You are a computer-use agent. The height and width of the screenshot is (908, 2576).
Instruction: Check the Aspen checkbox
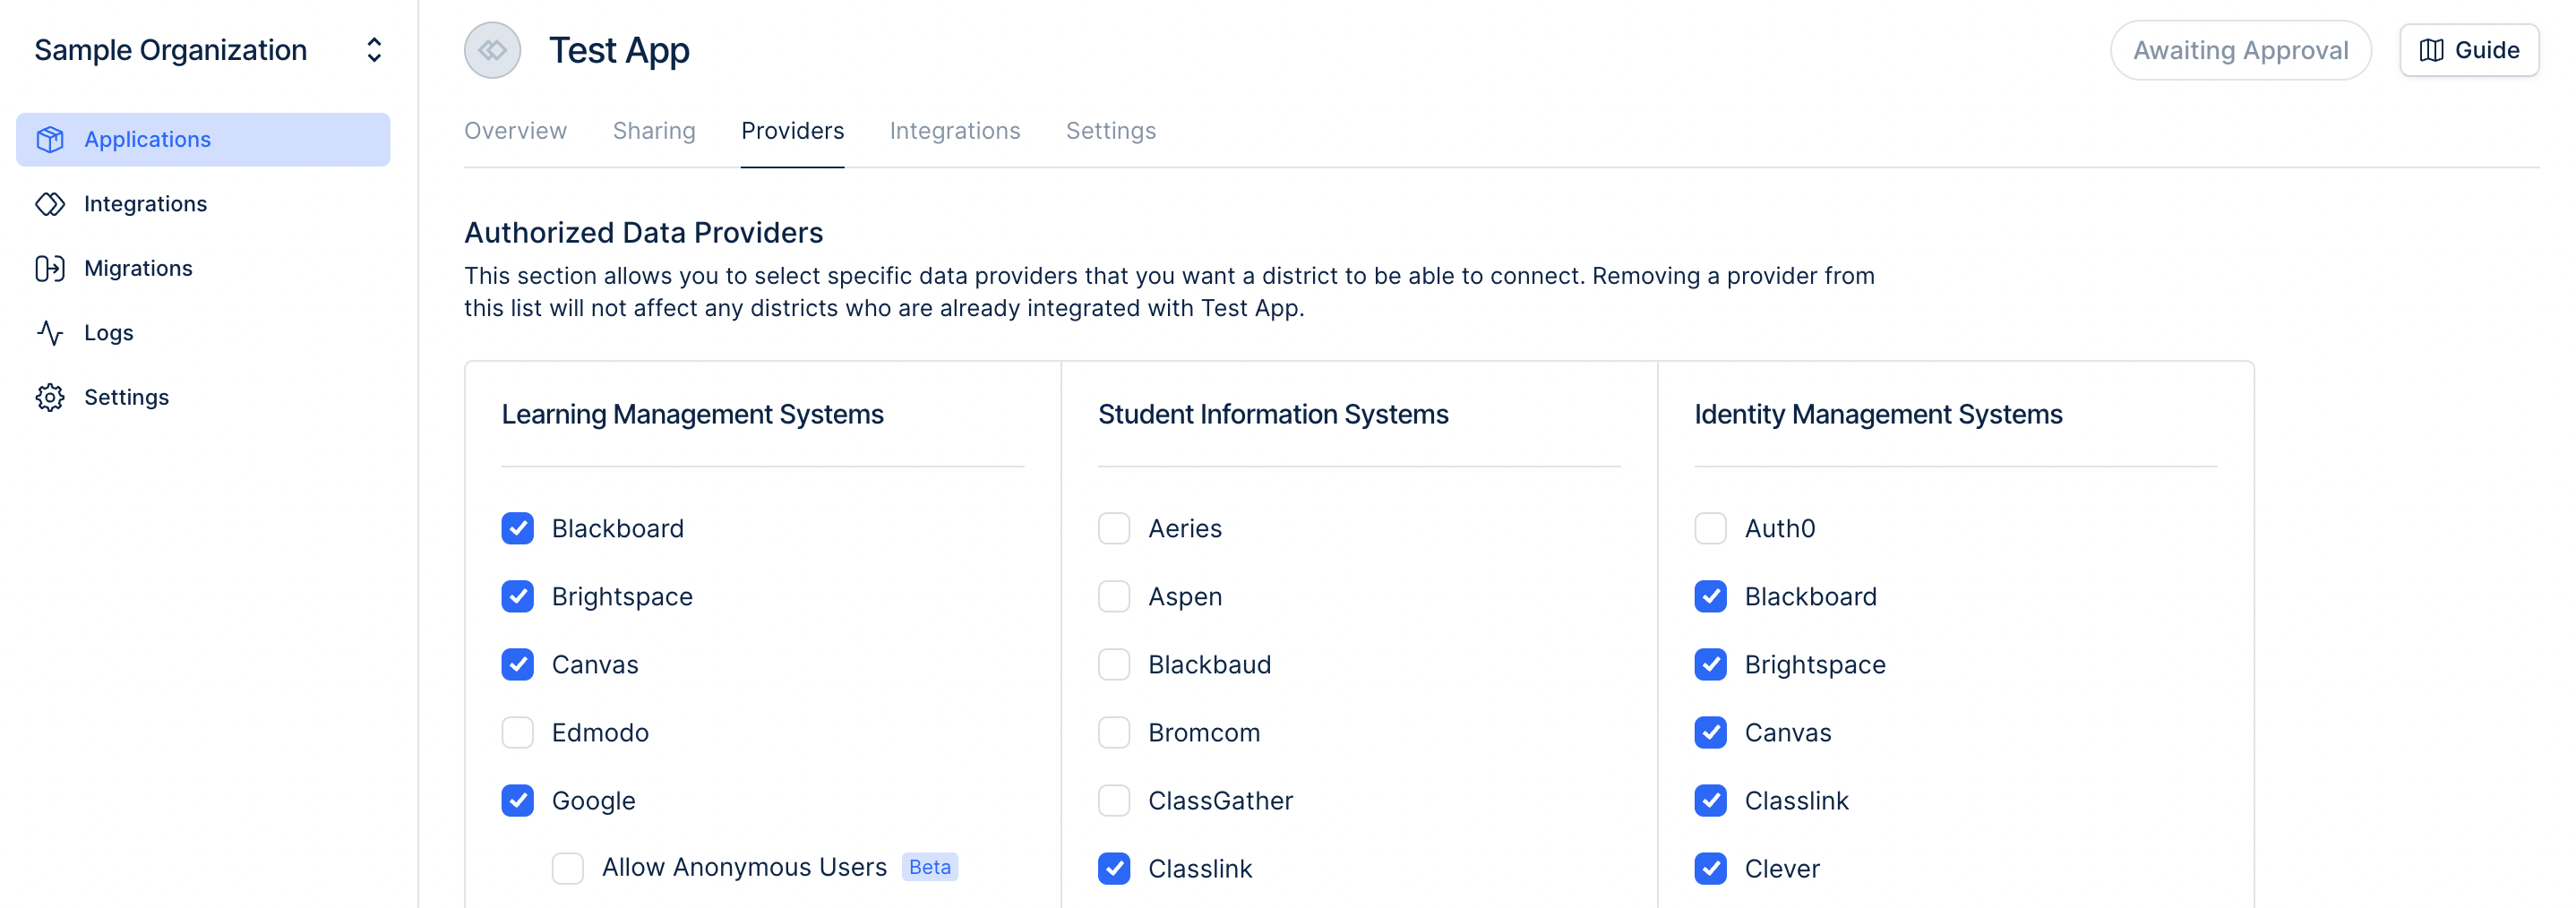[x=1114, y=596]
